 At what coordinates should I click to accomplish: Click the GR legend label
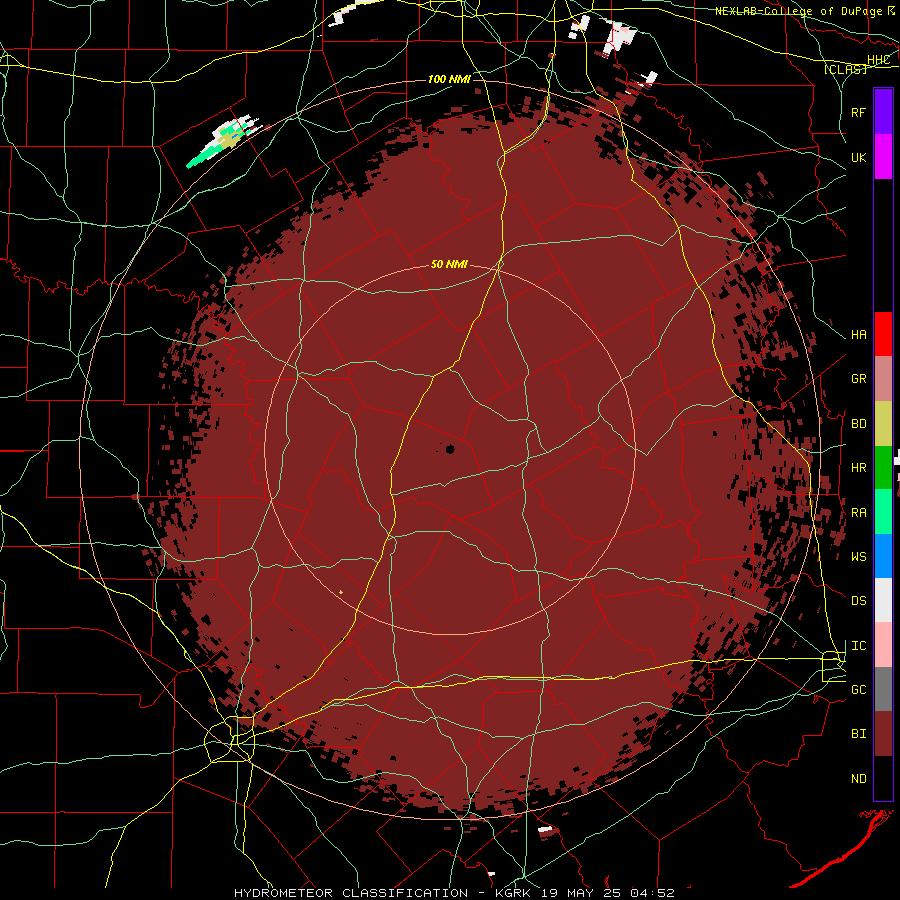coord(859,379)
